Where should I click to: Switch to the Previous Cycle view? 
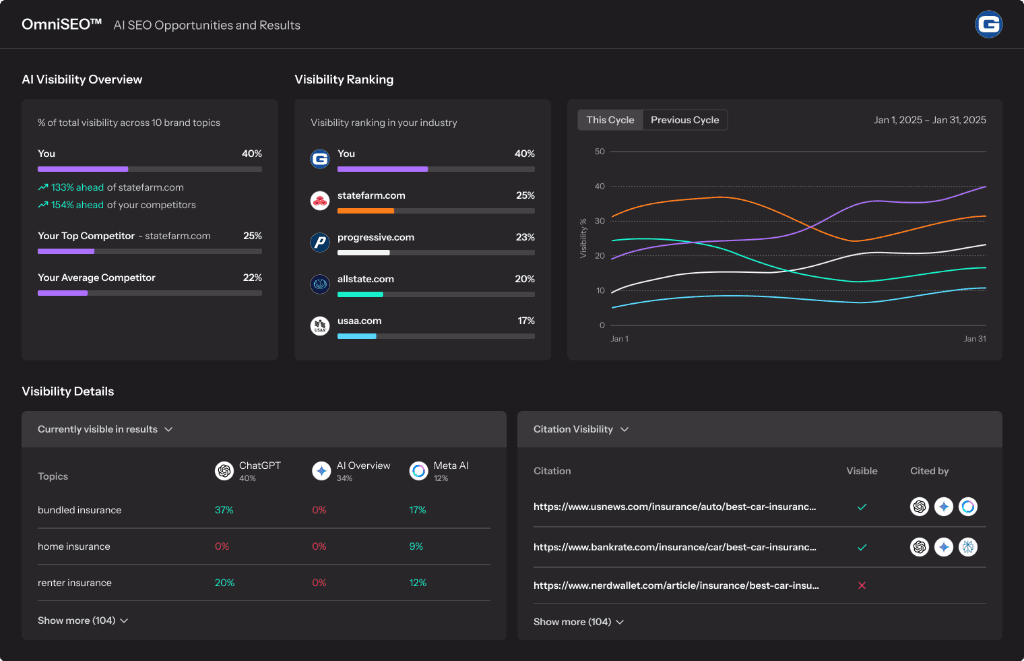684,119
